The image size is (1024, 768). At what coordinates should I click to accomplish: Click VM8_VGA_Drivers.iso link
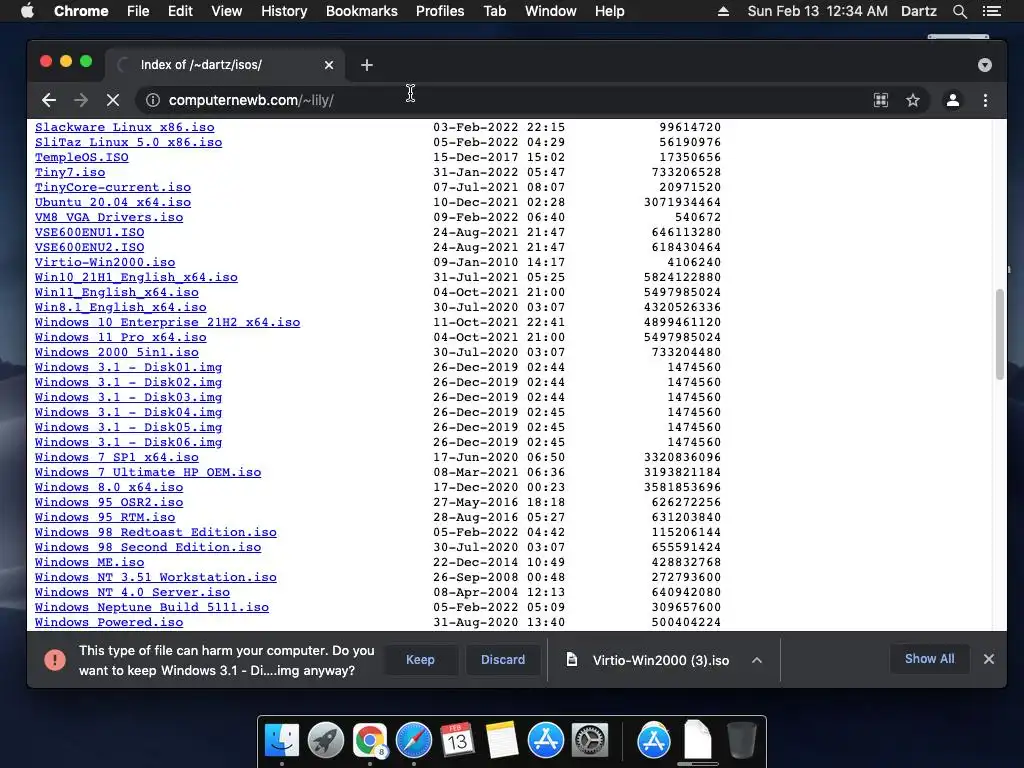tap(109, 217)
